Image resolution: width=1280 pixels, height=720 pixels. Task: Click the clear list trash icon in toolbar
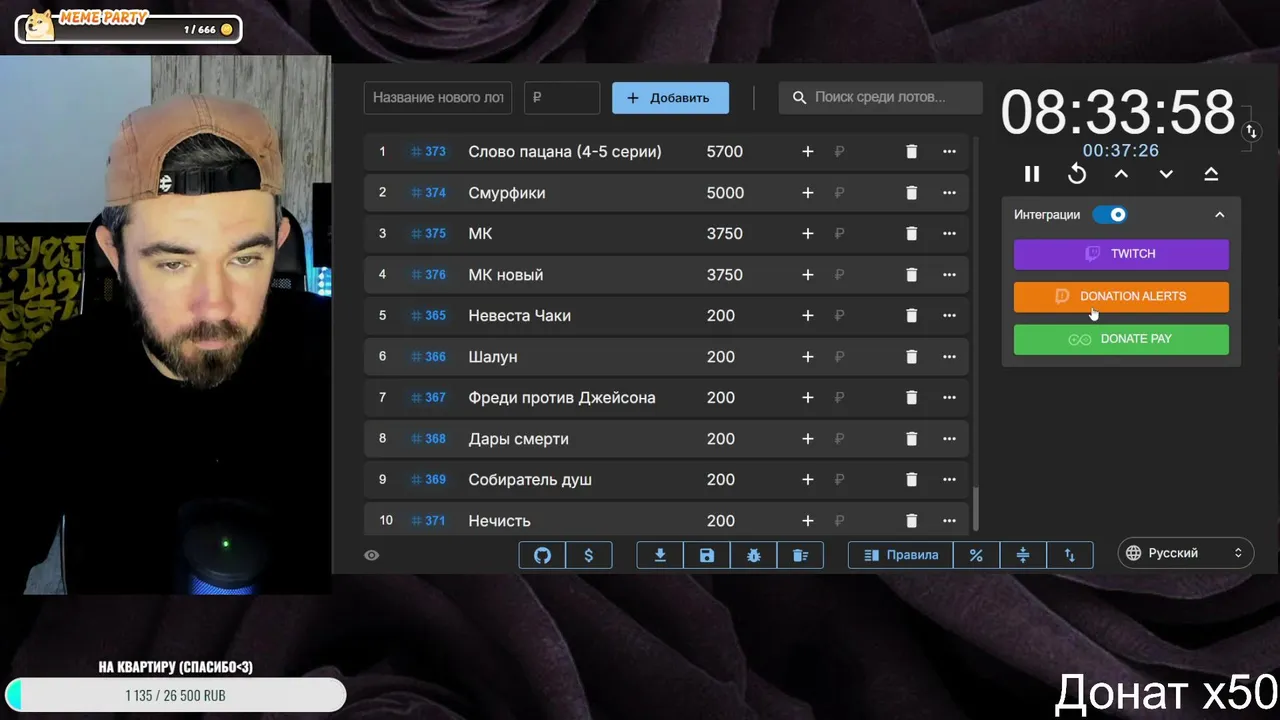(x=800, y=555)
